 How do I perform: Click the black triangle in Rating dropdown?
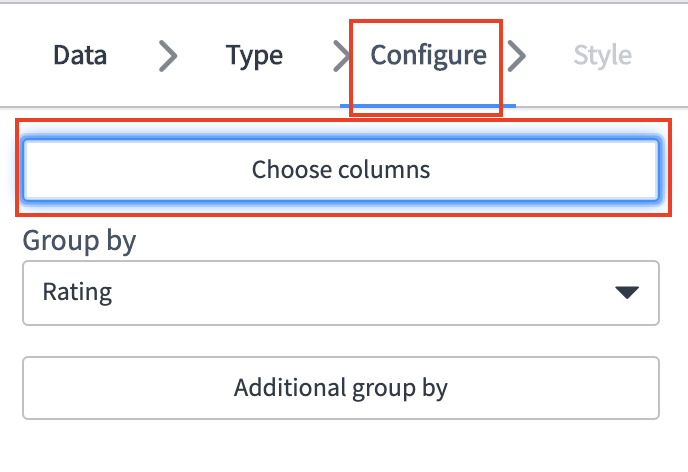click(x=626, y=293)
